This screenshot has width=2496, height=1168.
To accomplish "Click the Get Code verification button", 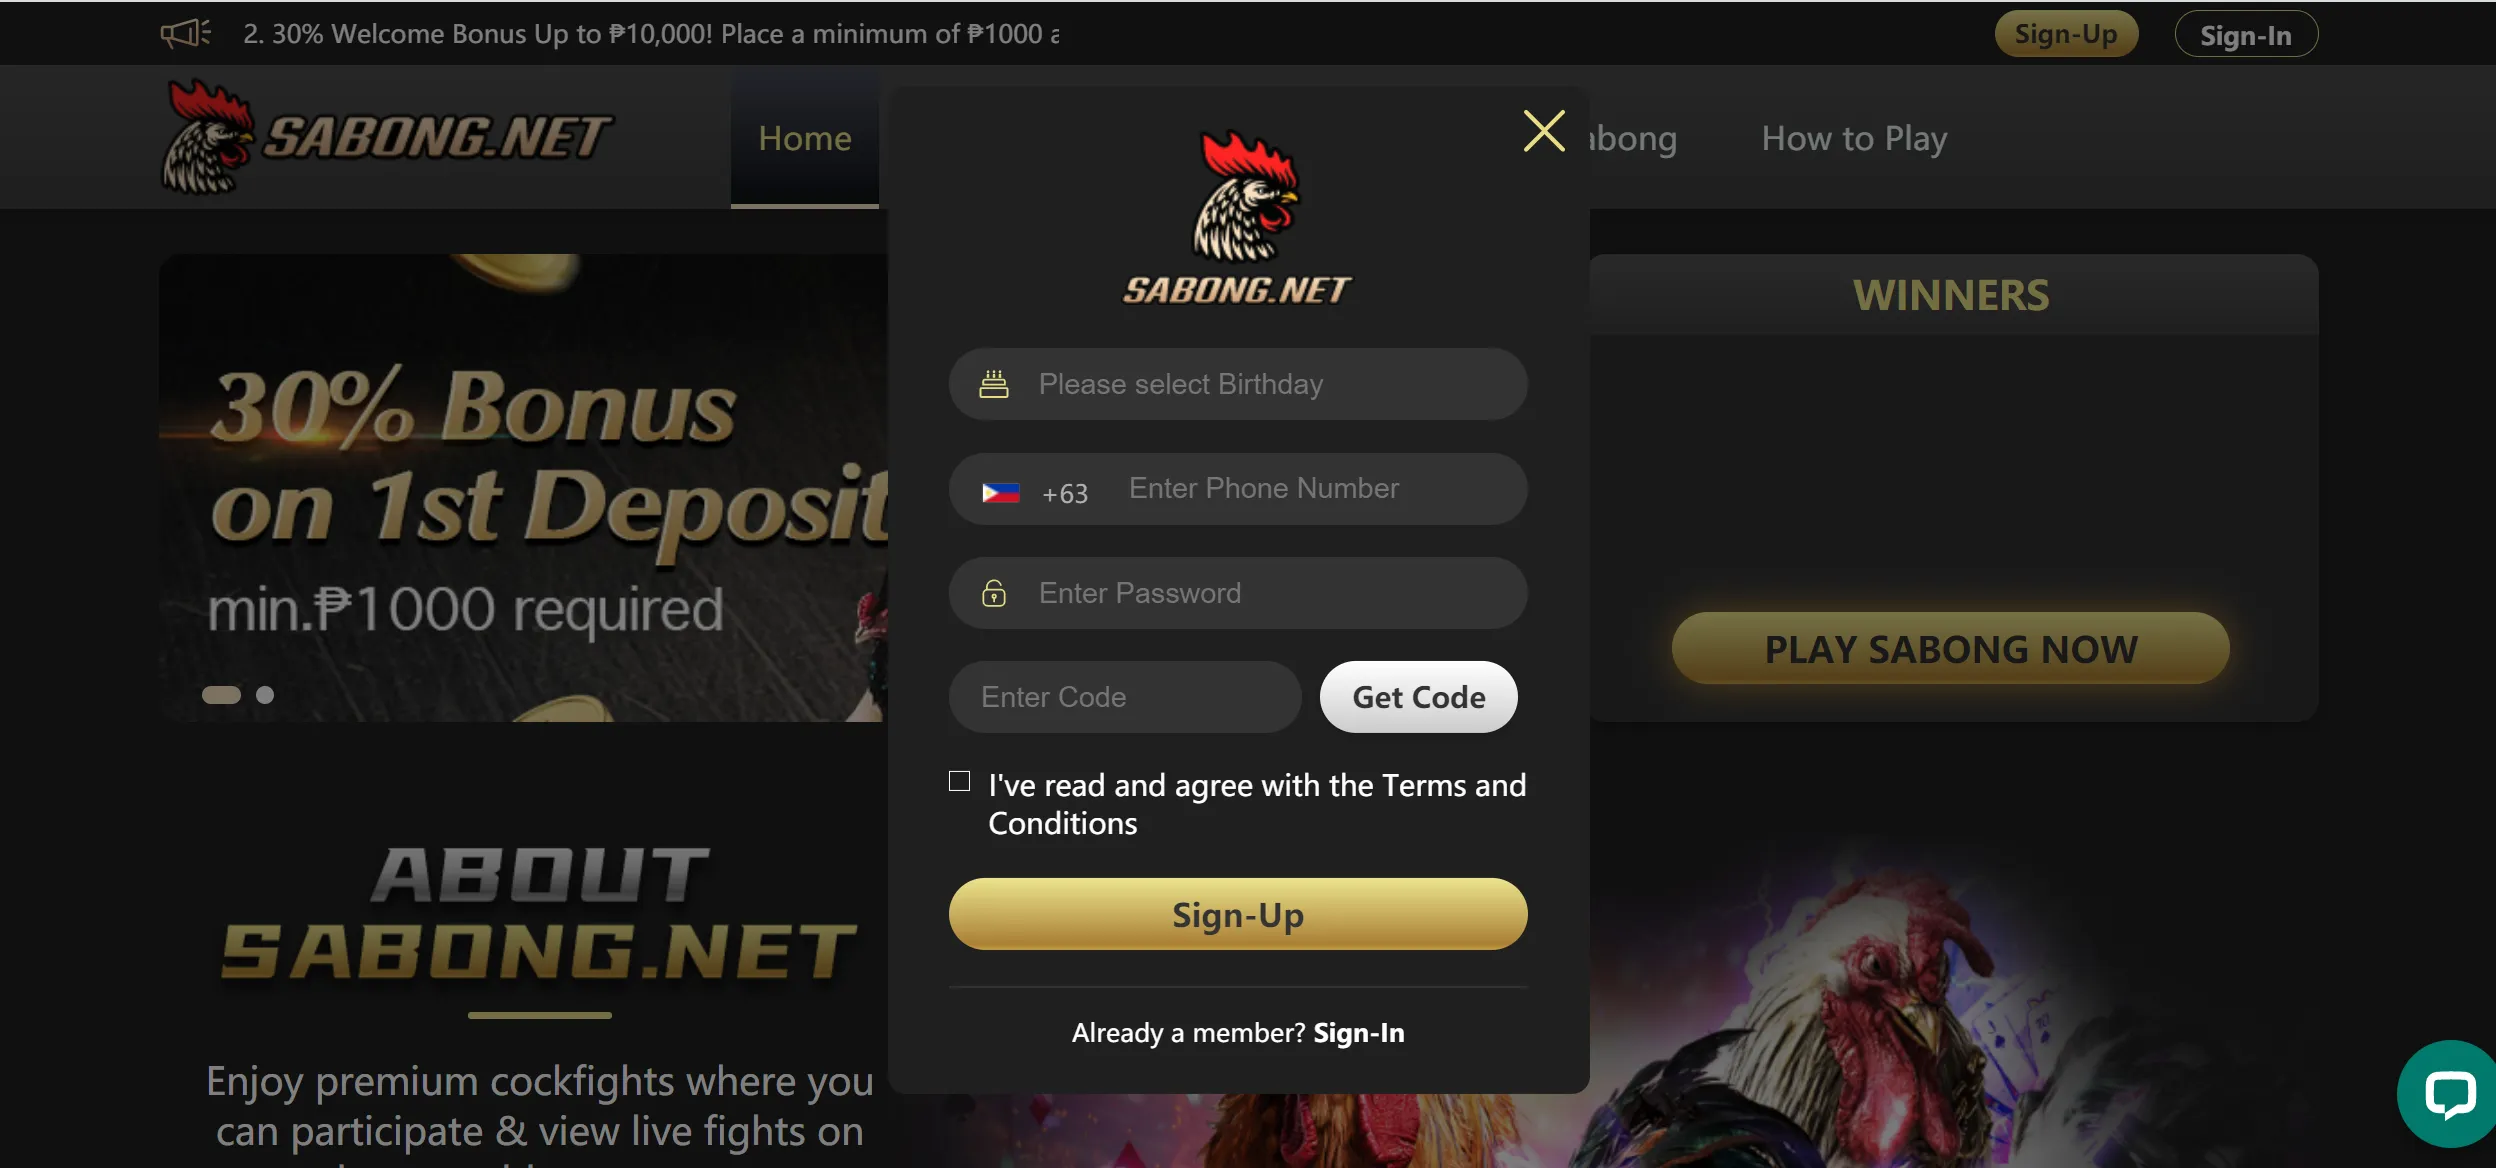I will pyautogui.click(x=1418, y=697).
